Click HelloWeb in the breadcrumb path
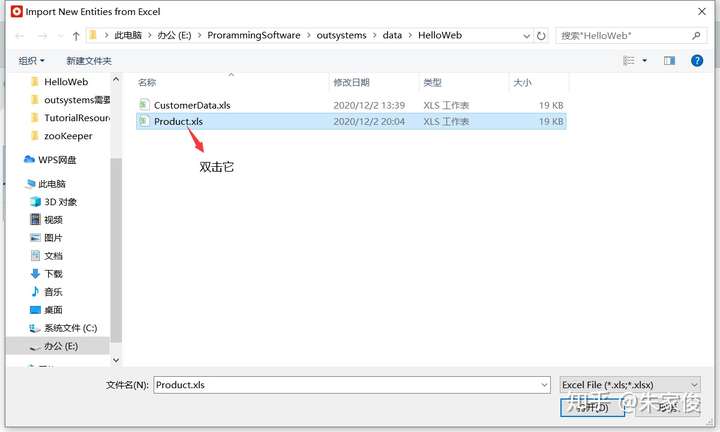This screenshot has height=432, width=720. tap(440, 35)
